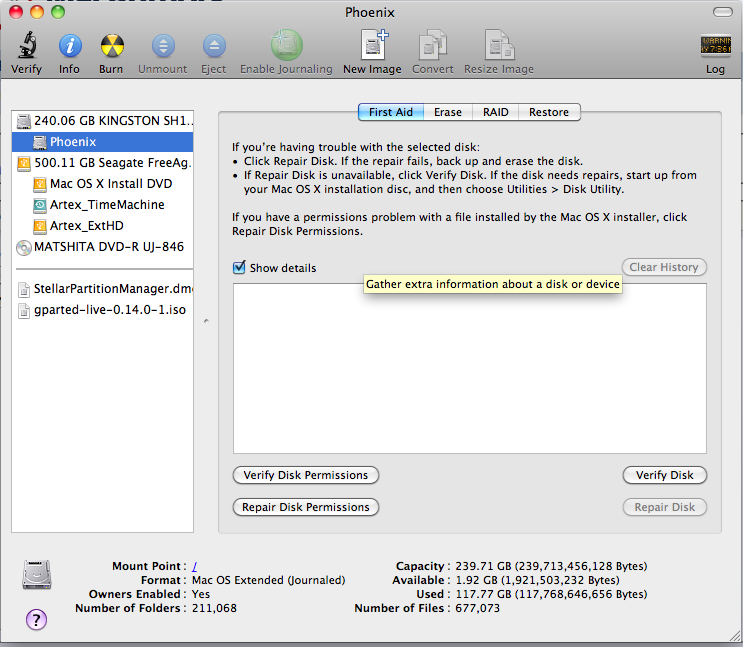Click the Artex_ExtHD volume icon
The image size is (743, 647).
(x=40, y=226)
